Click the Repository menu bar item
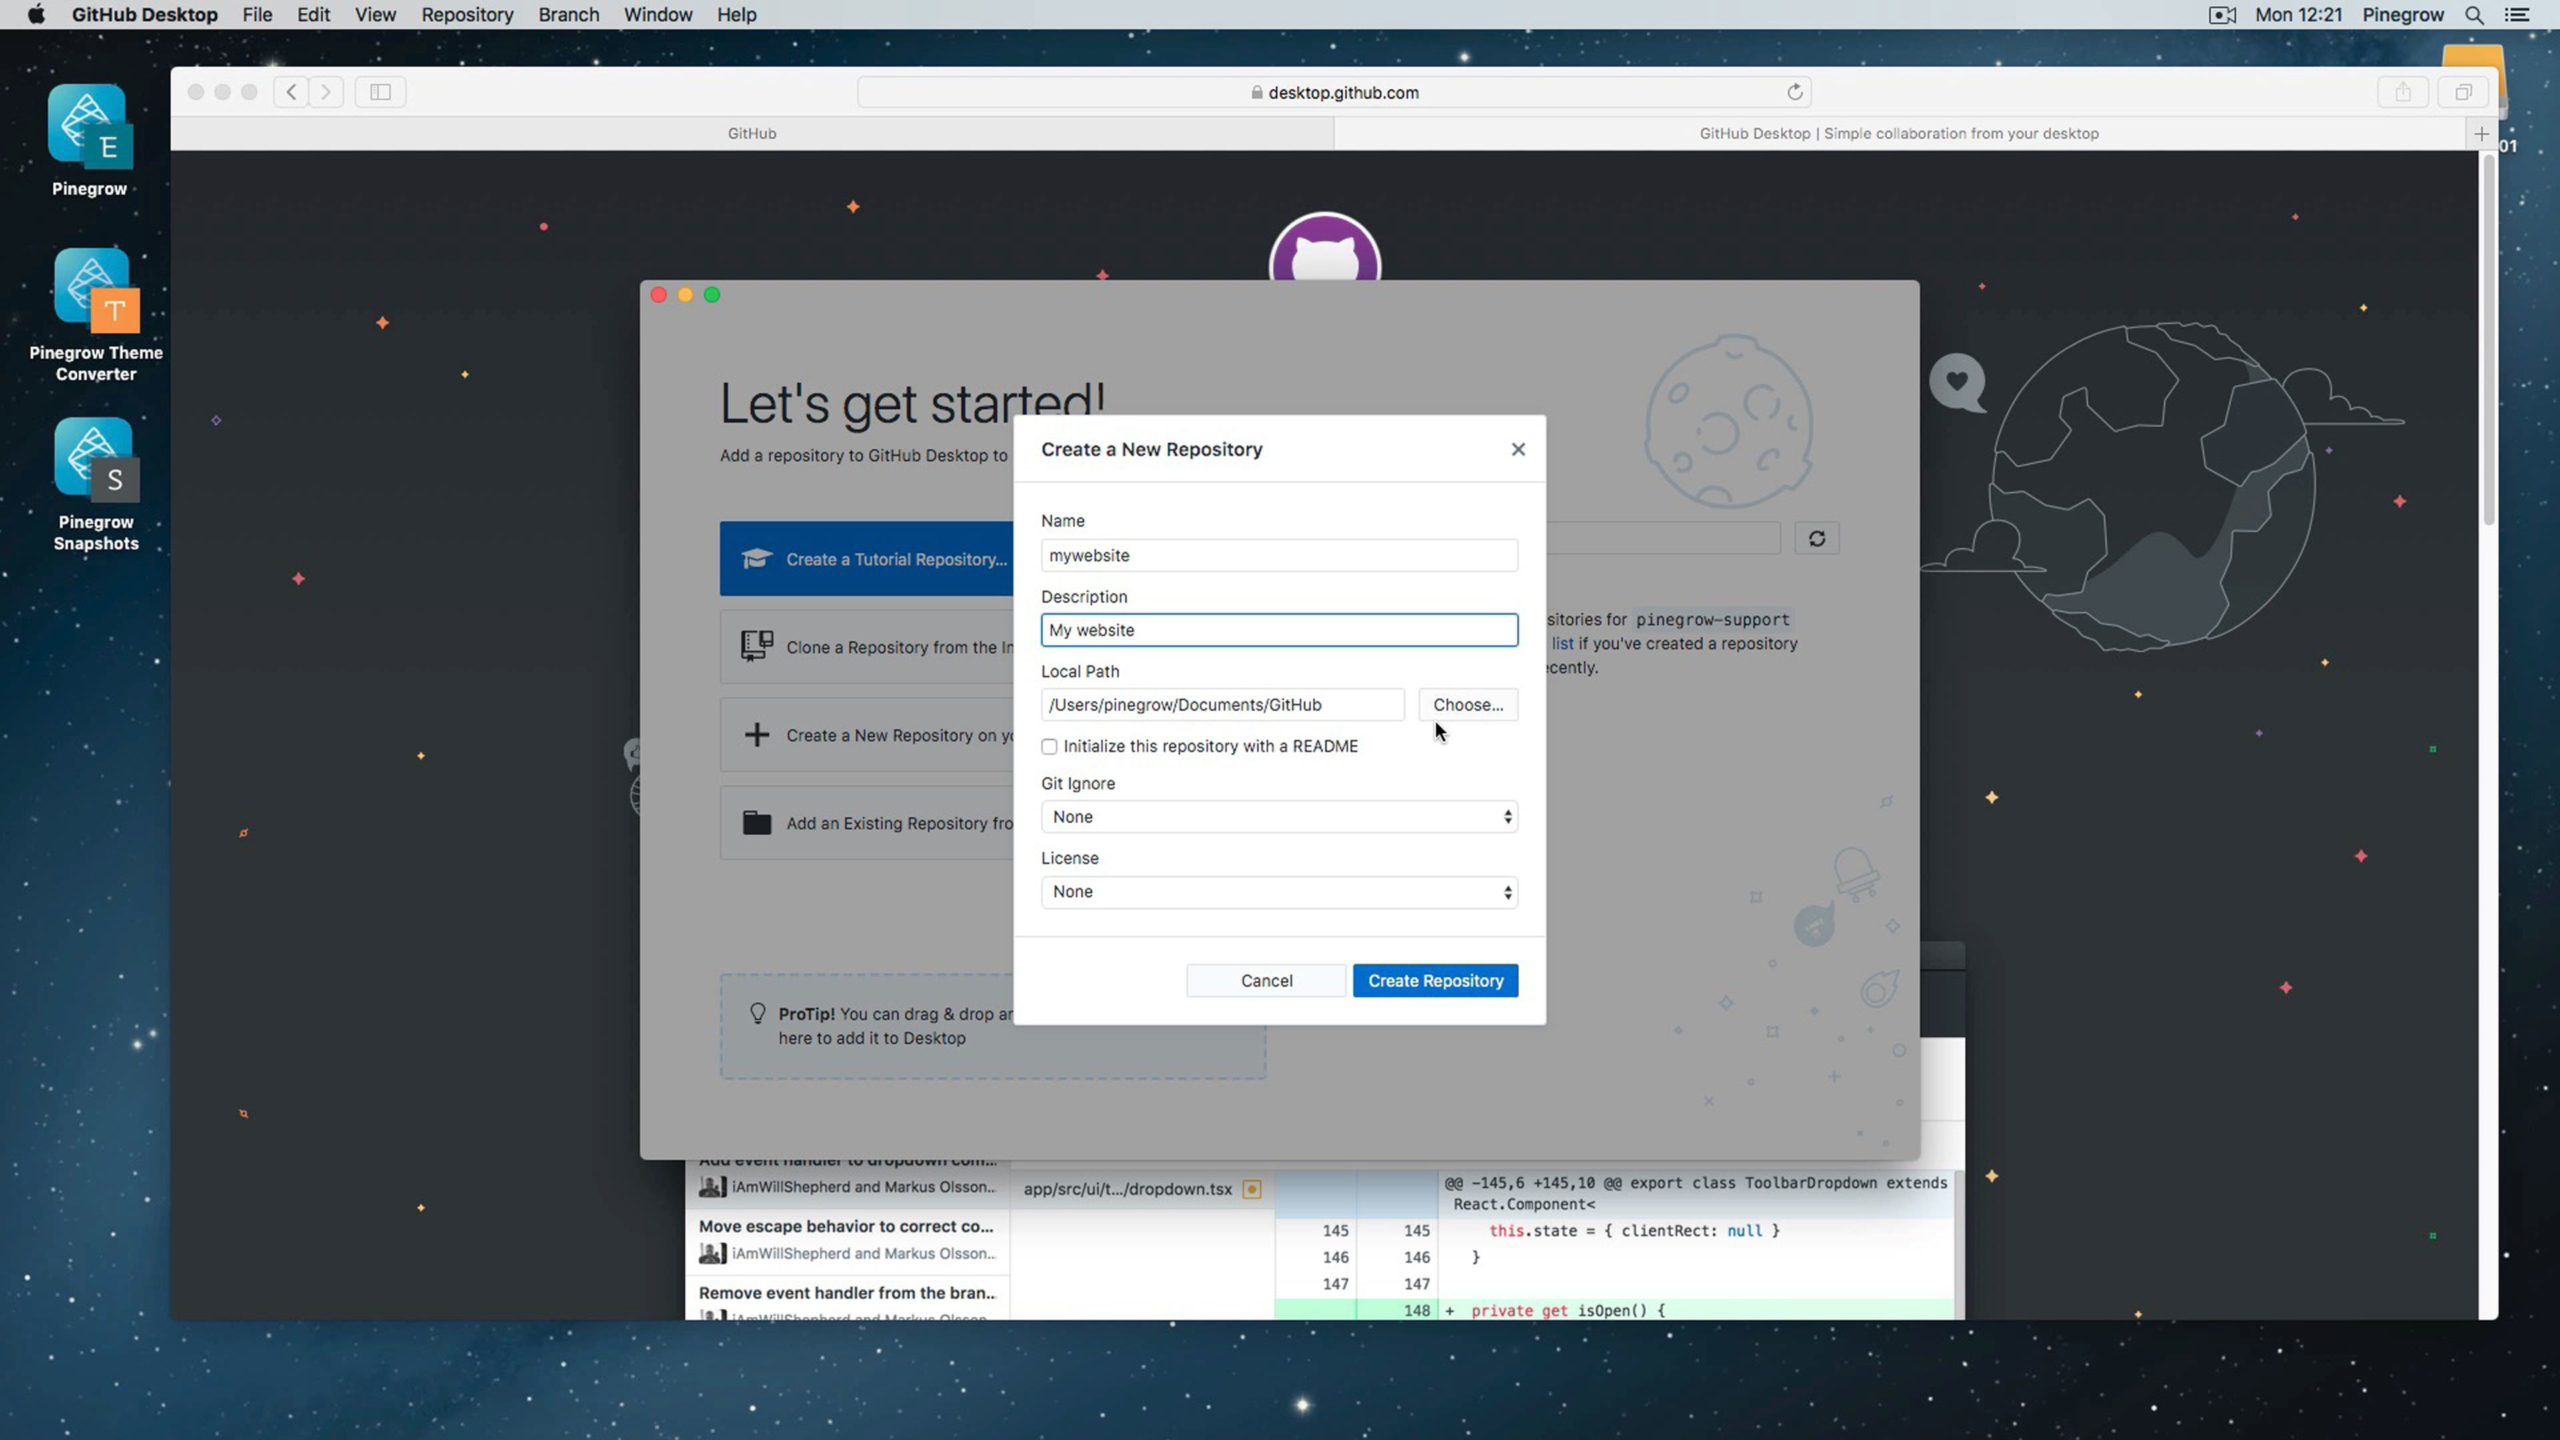Image resolution: width=2560 pixels, height=1440 pixels. tap(468, 14)
